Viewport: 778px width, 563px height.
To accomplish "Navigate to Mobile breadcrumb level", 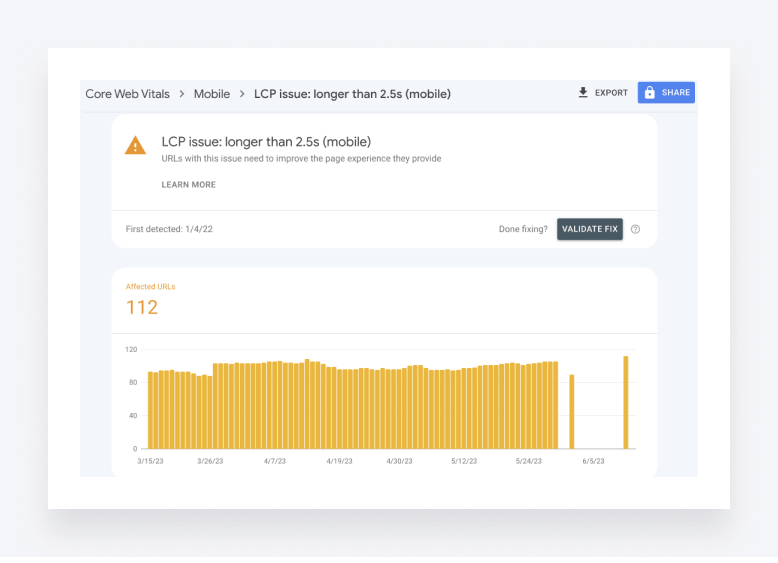I will (x=211, y=94).
